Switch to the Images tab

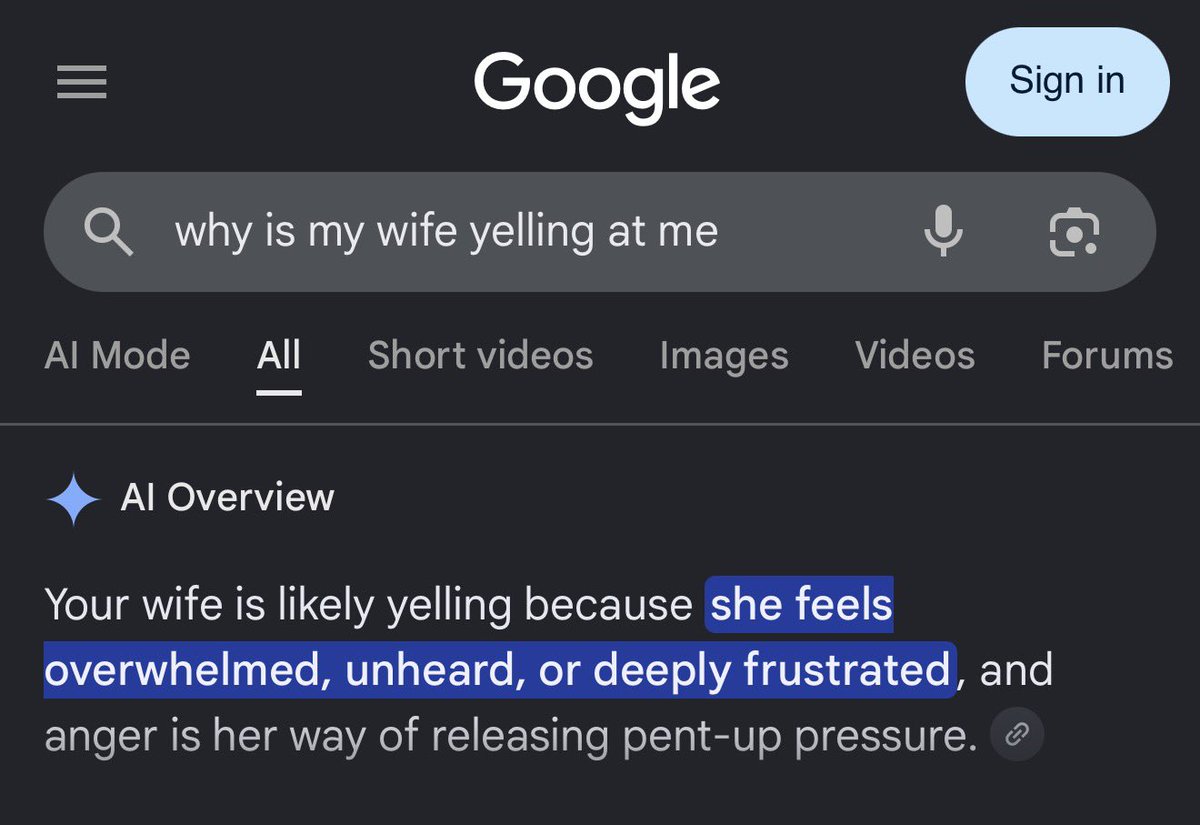tap(724, 355)
